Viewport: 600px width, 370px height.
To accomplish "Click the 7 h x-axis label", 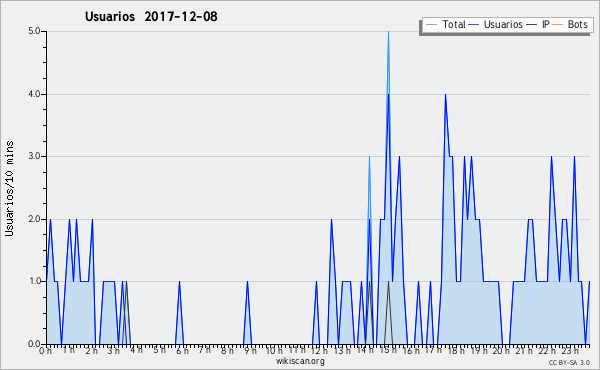I will (x=204, y=350).
